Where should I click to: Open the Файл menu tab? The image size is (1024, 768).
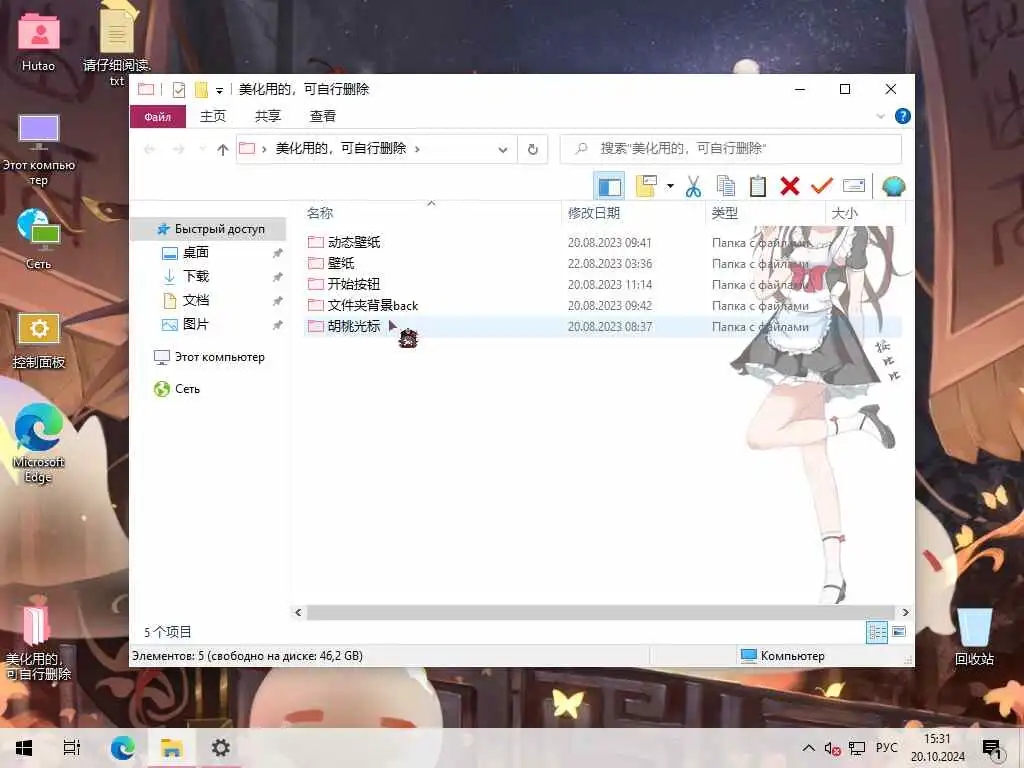[x=157, y=116]
